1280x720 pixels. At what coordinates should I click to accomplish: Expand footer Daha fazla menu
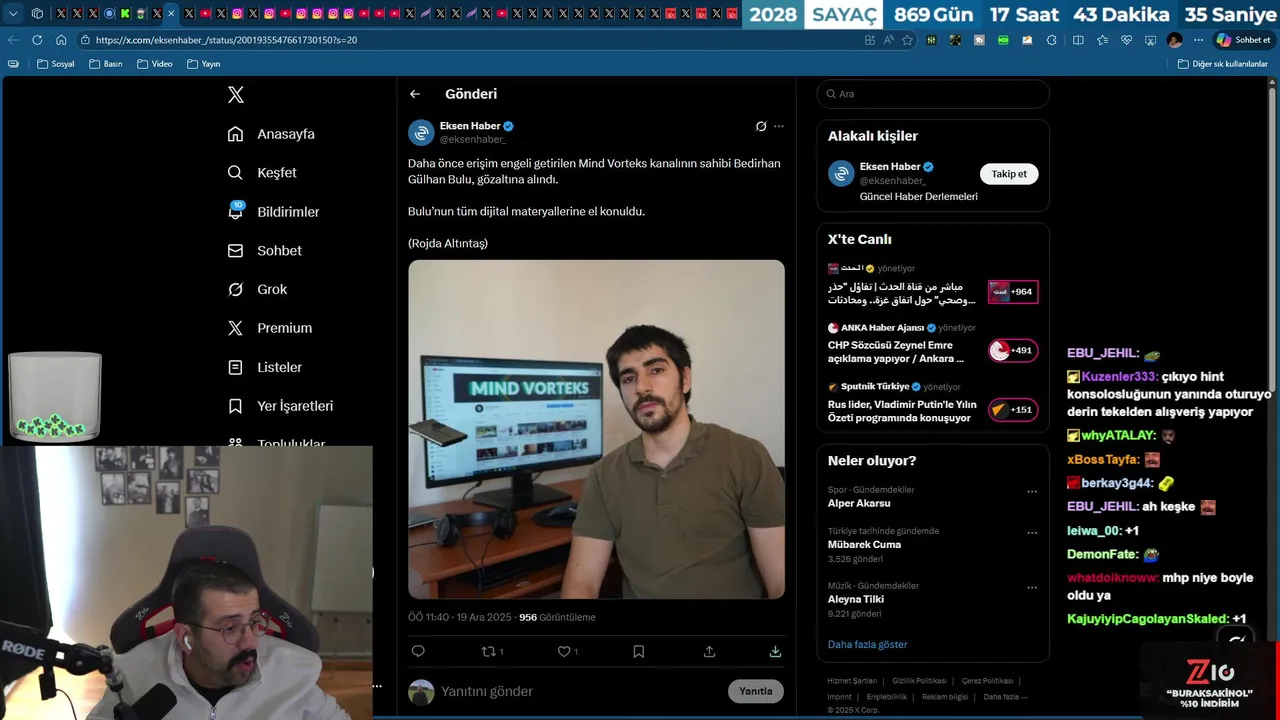coord(1004,696)
